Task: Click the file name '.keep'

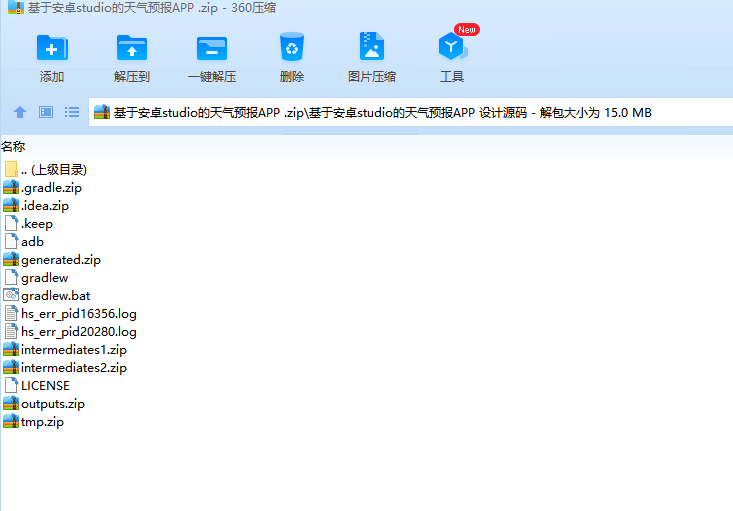Action: point(37,224)
